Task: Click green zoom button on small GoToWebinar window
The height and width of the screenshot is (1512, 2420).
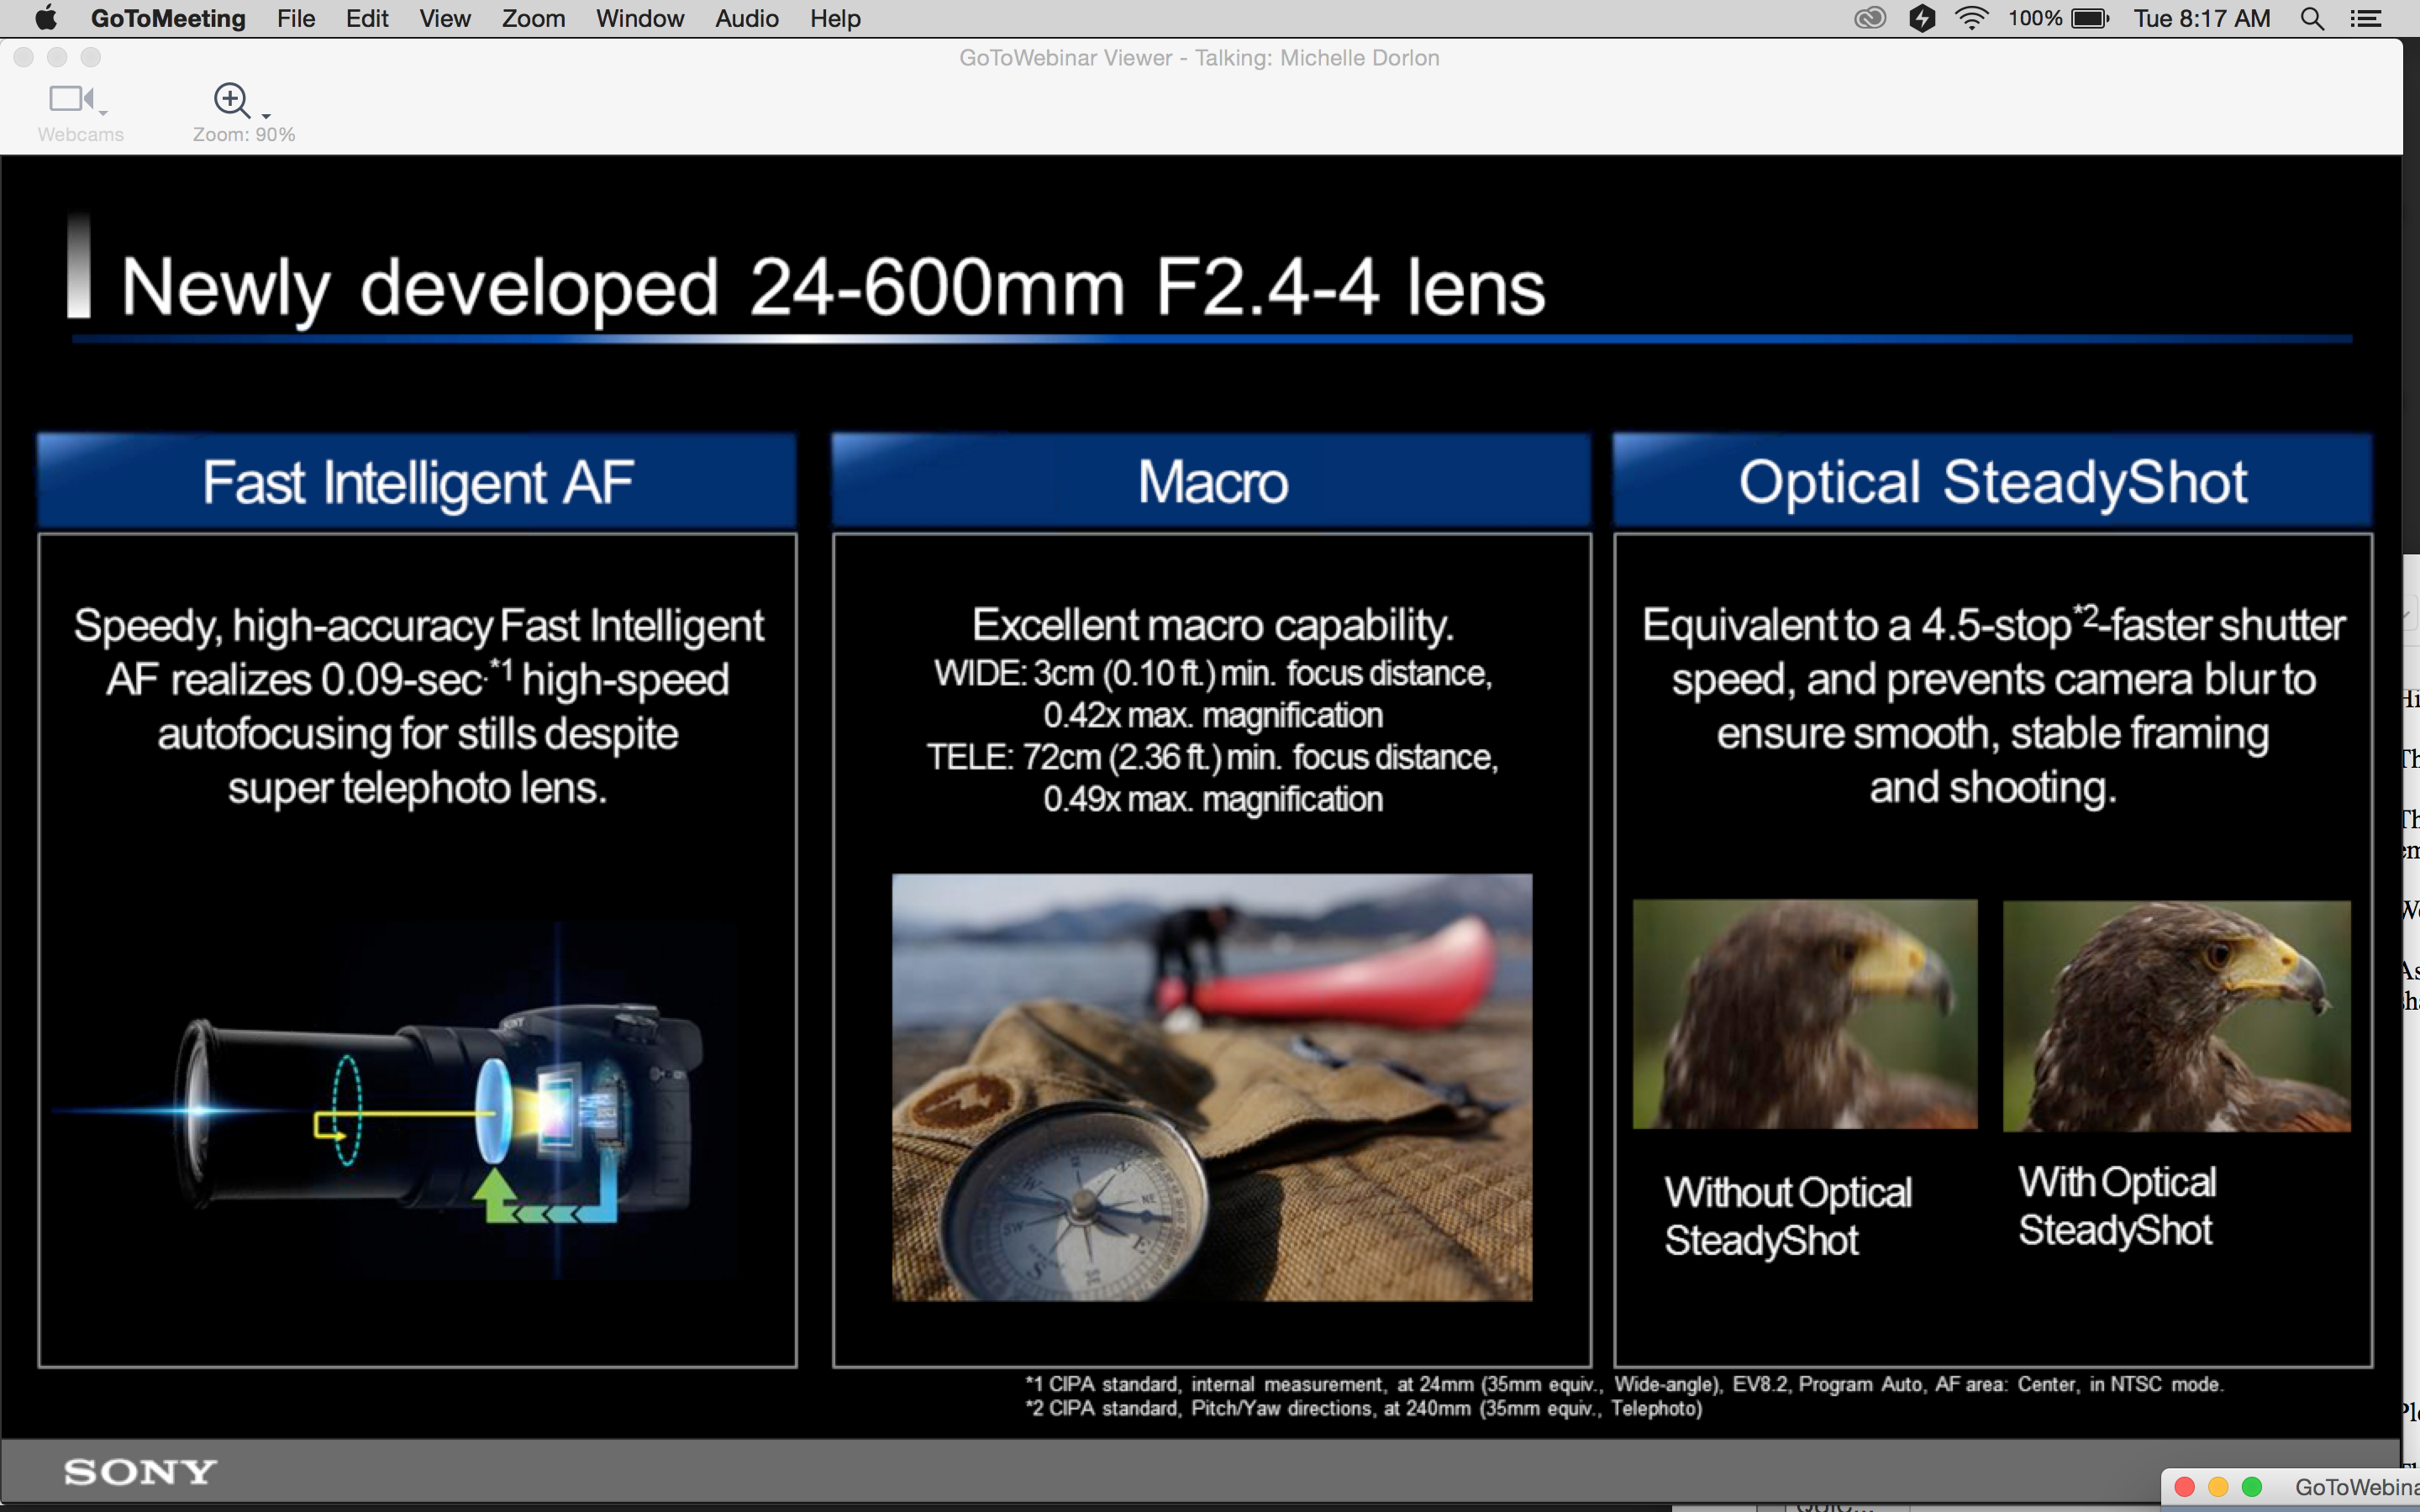Action: pyautogui.click(x=2252, y=1487)
